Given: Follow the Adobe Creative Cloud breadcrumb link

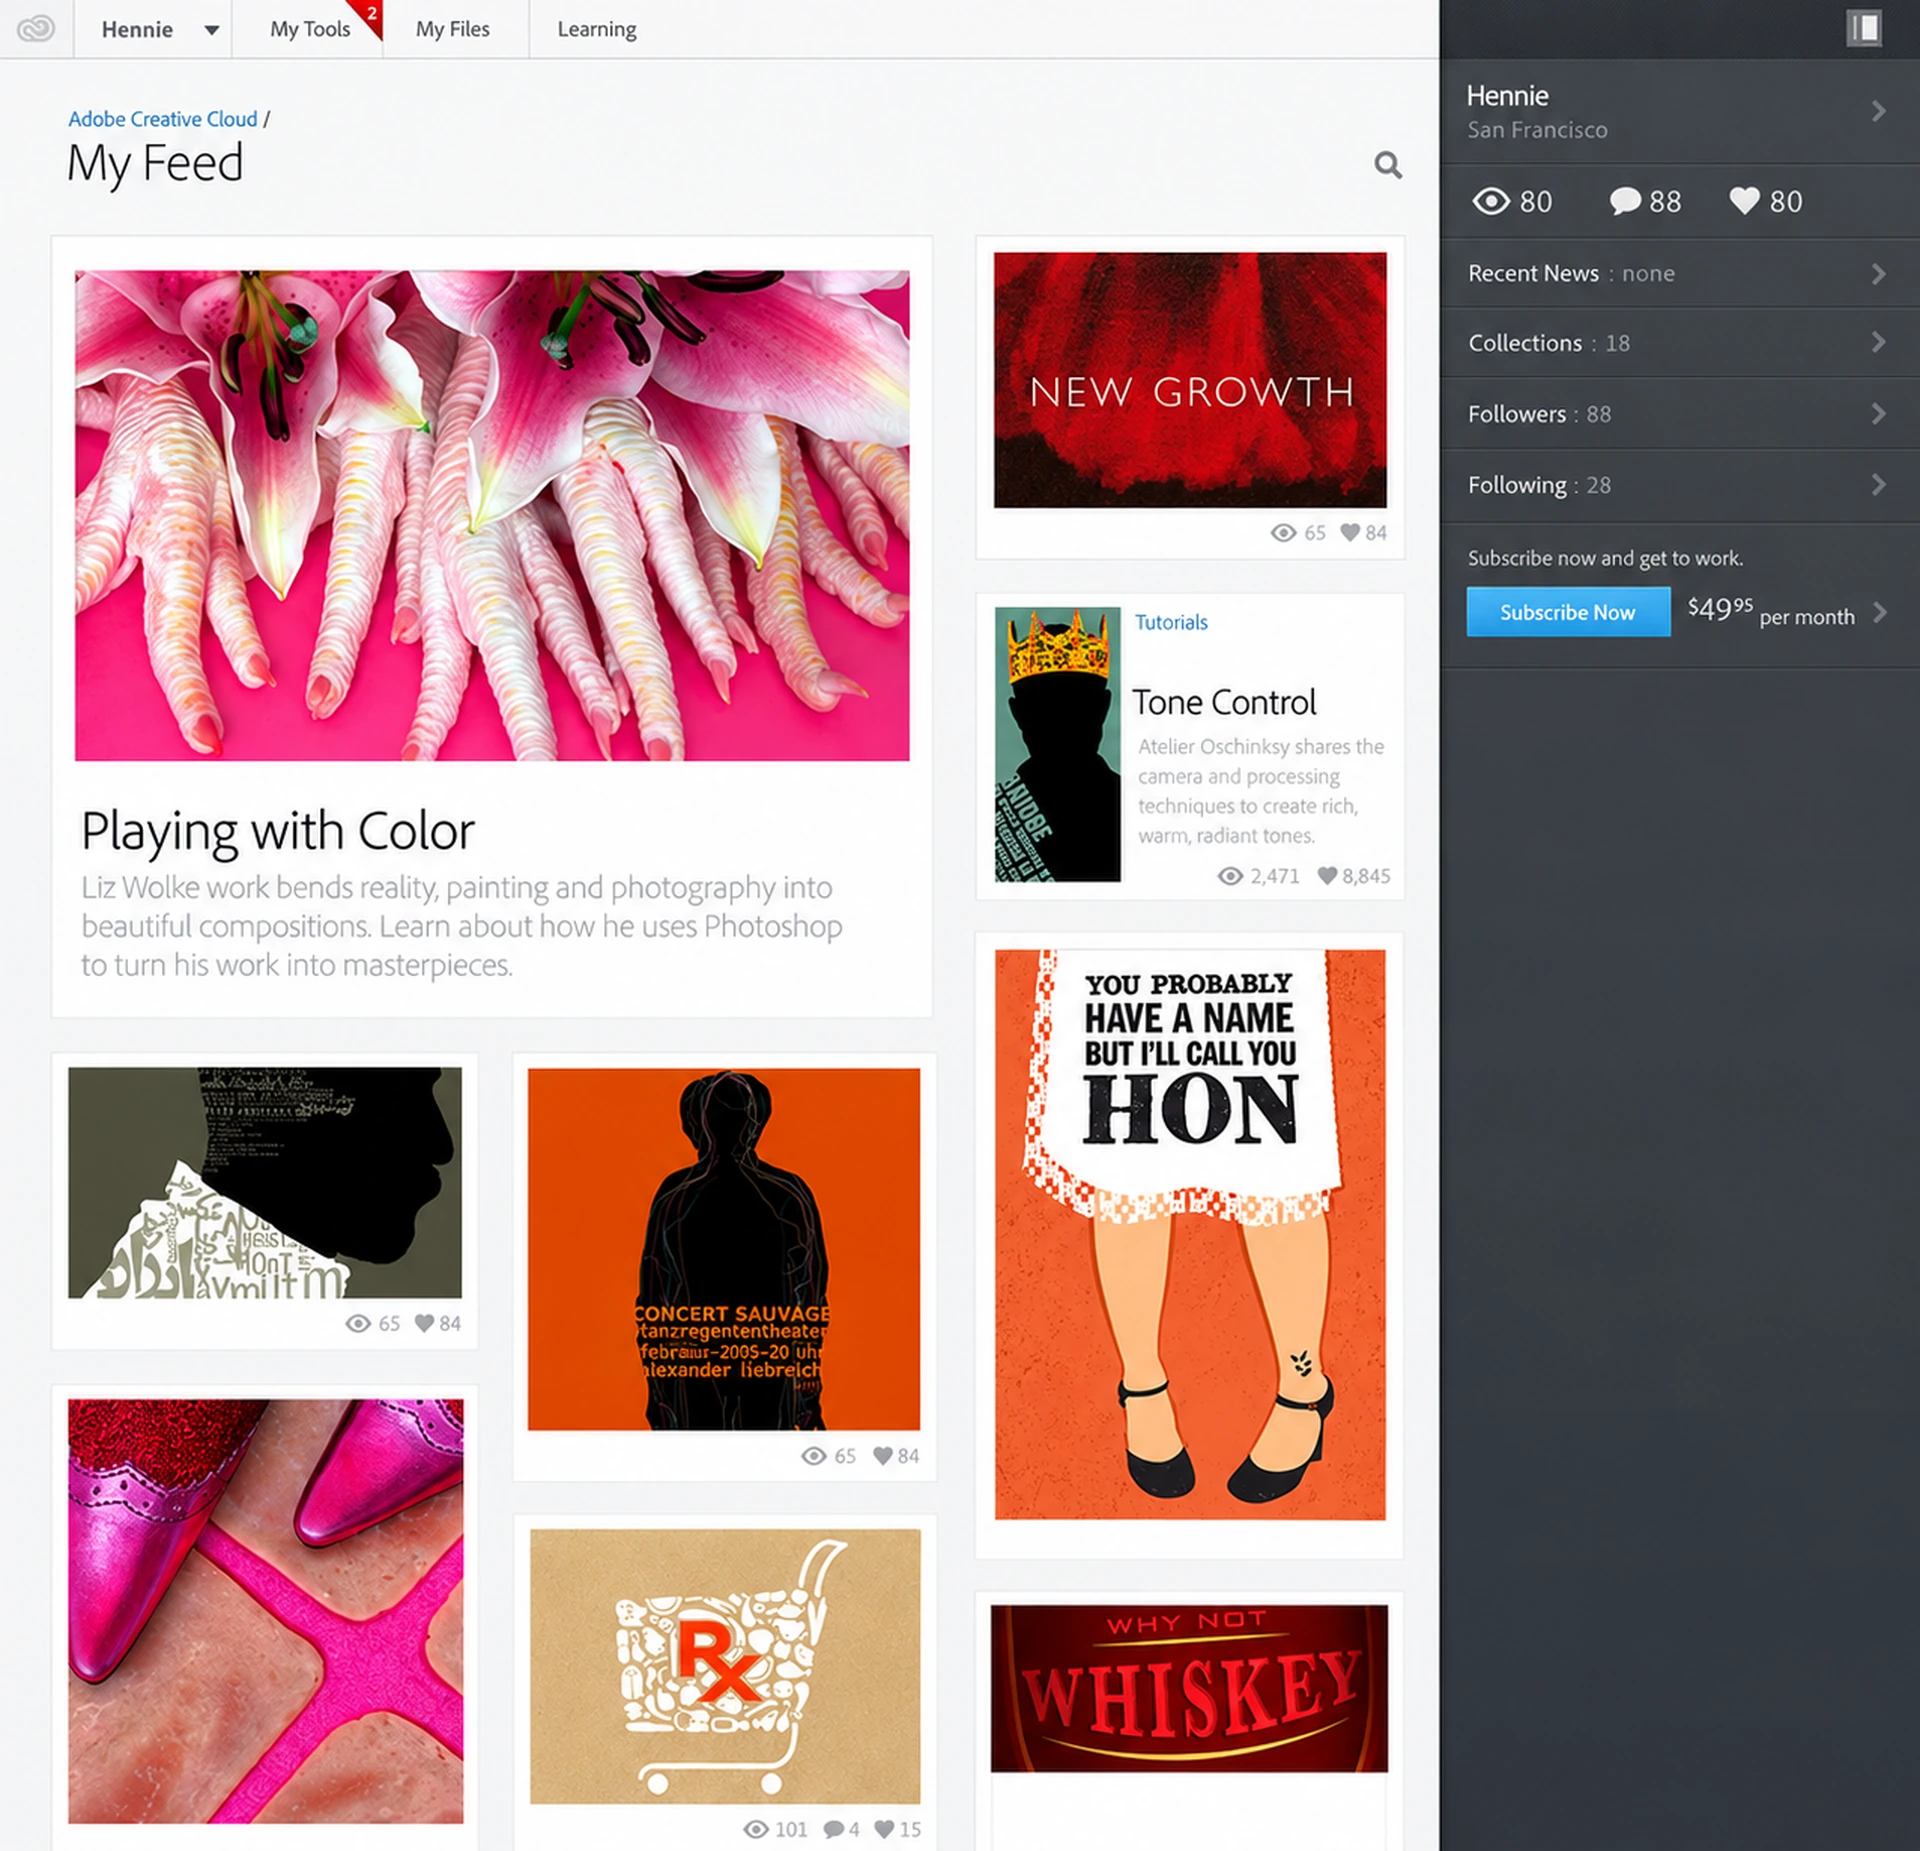Looking at the screenshot, I should click(162, 119).
